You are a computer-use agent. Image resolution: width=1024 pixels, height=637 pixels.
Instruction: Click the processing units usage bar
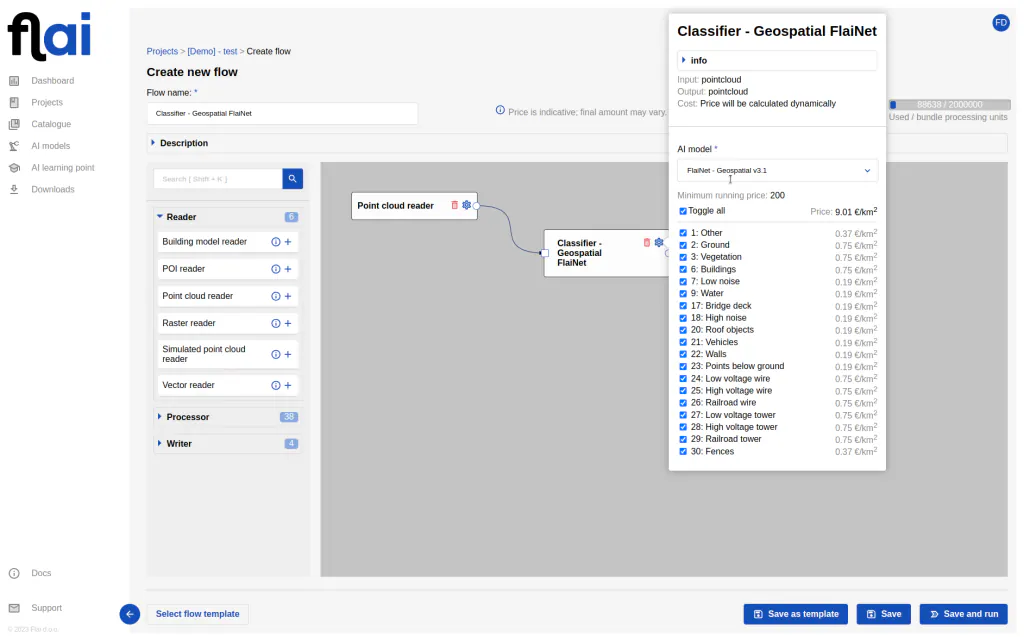coord(950,105)
